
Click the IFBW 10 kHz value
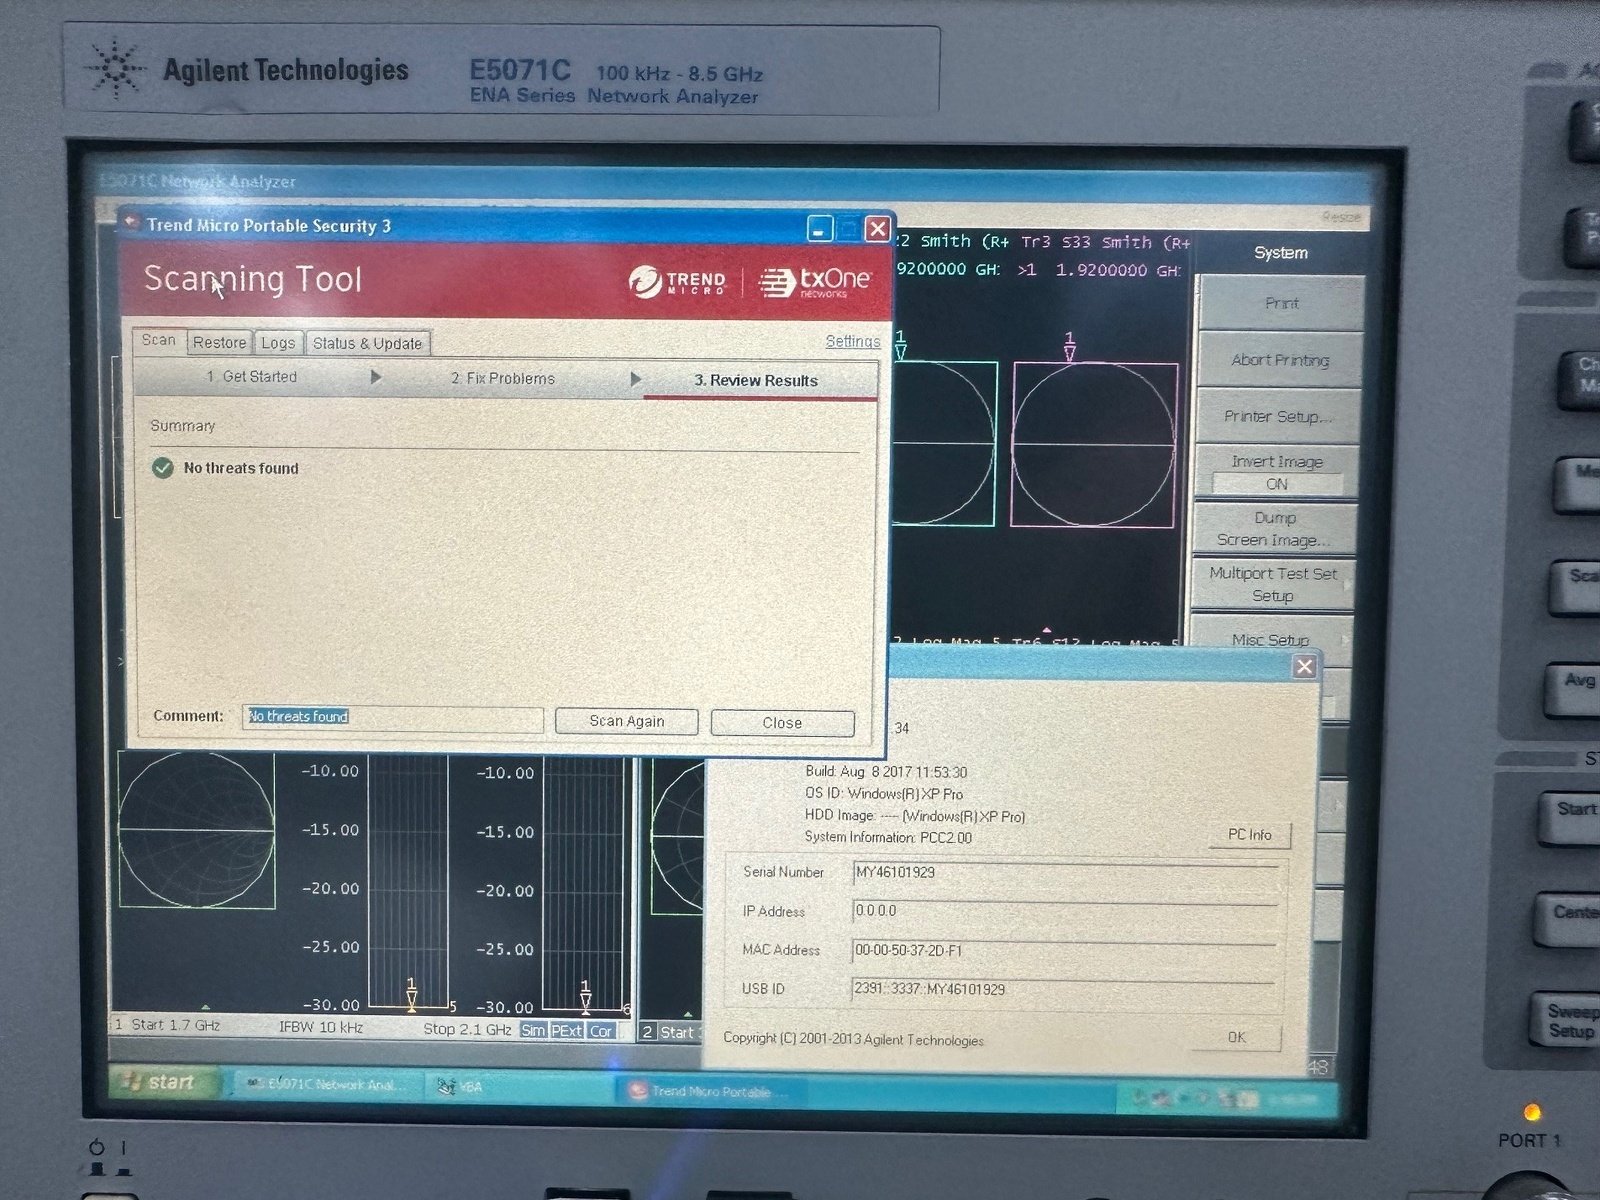coord(320,1027)
